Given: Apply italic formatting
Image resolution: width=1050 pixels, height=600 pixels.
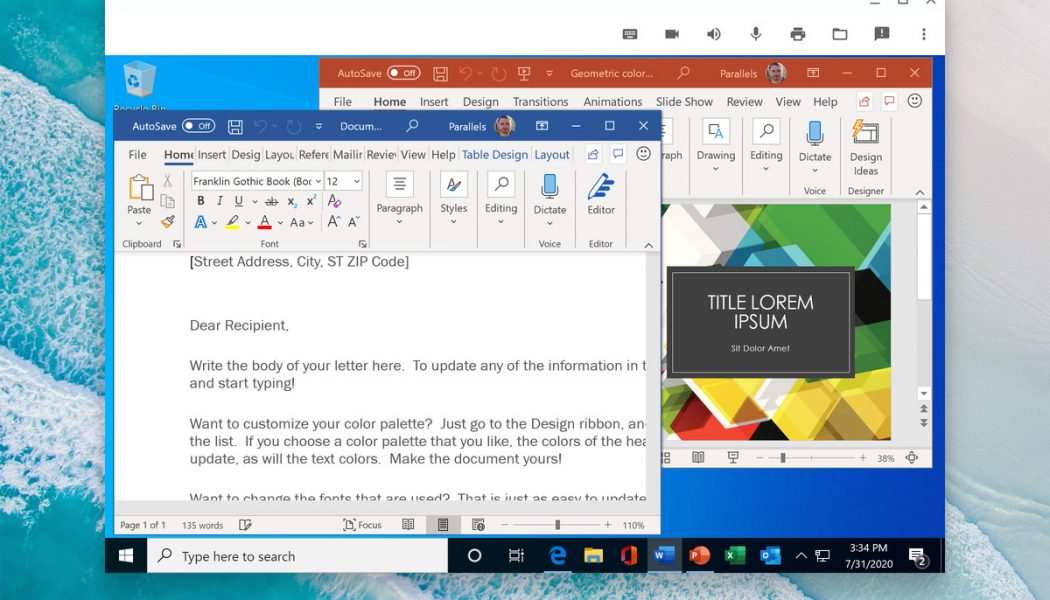Looking at the screenshot, I should [220, 200].
